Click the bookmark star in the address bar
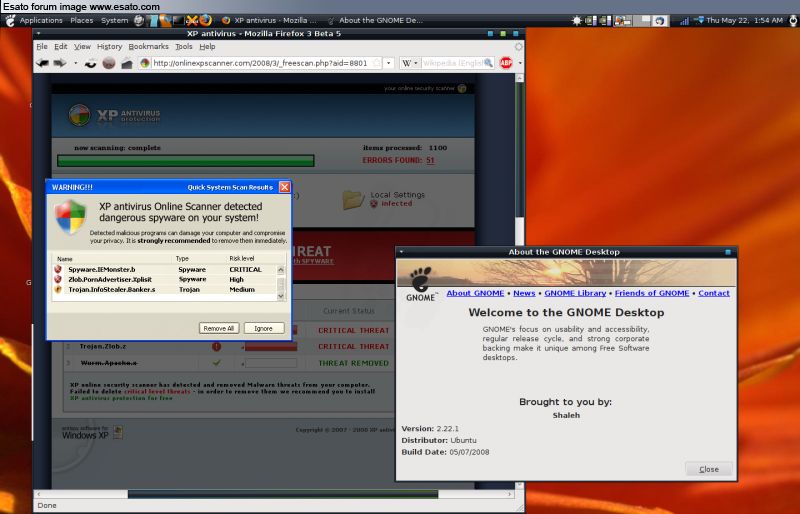This screenshot has width=800, height=514. tap(377, 63)
